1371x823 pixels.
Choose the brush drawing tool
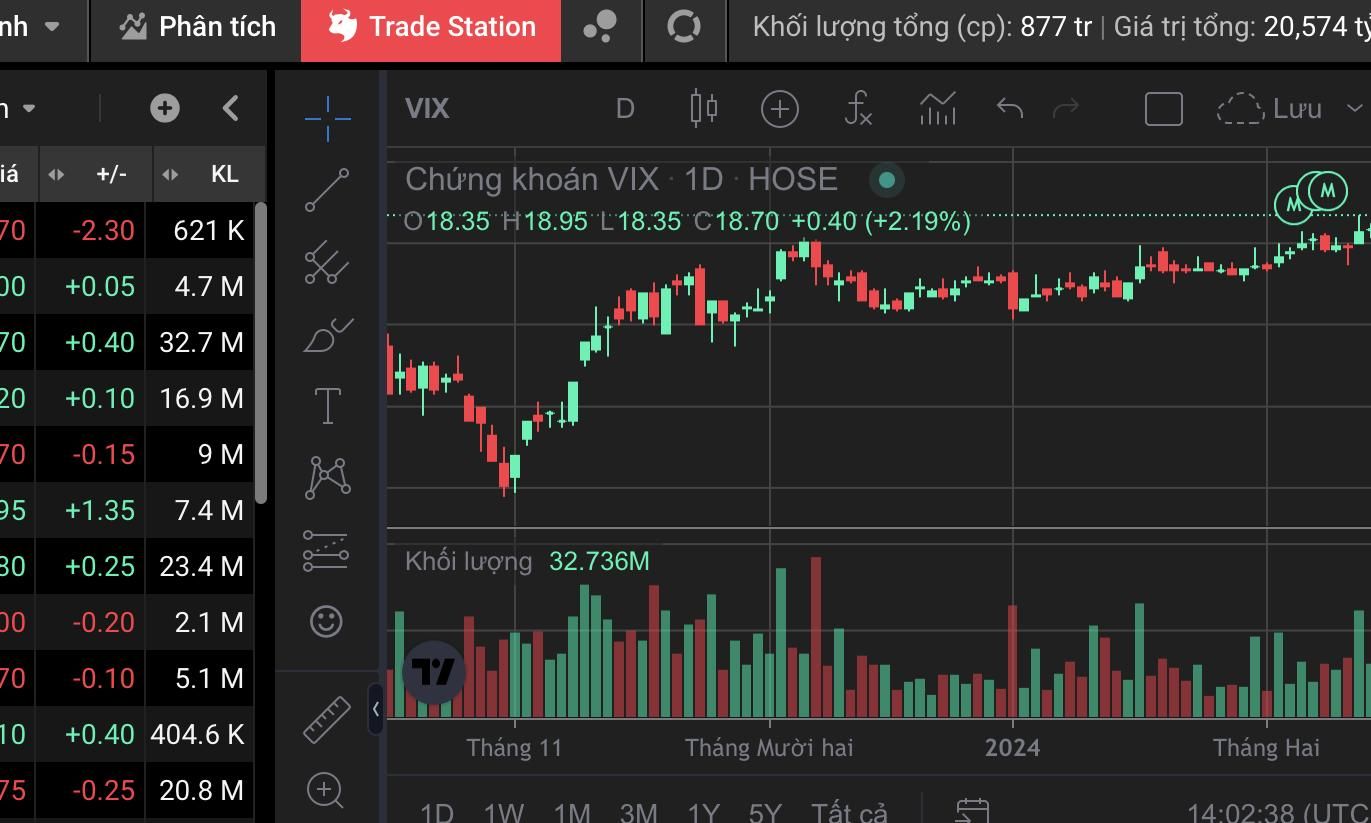(x=327, y=335)
